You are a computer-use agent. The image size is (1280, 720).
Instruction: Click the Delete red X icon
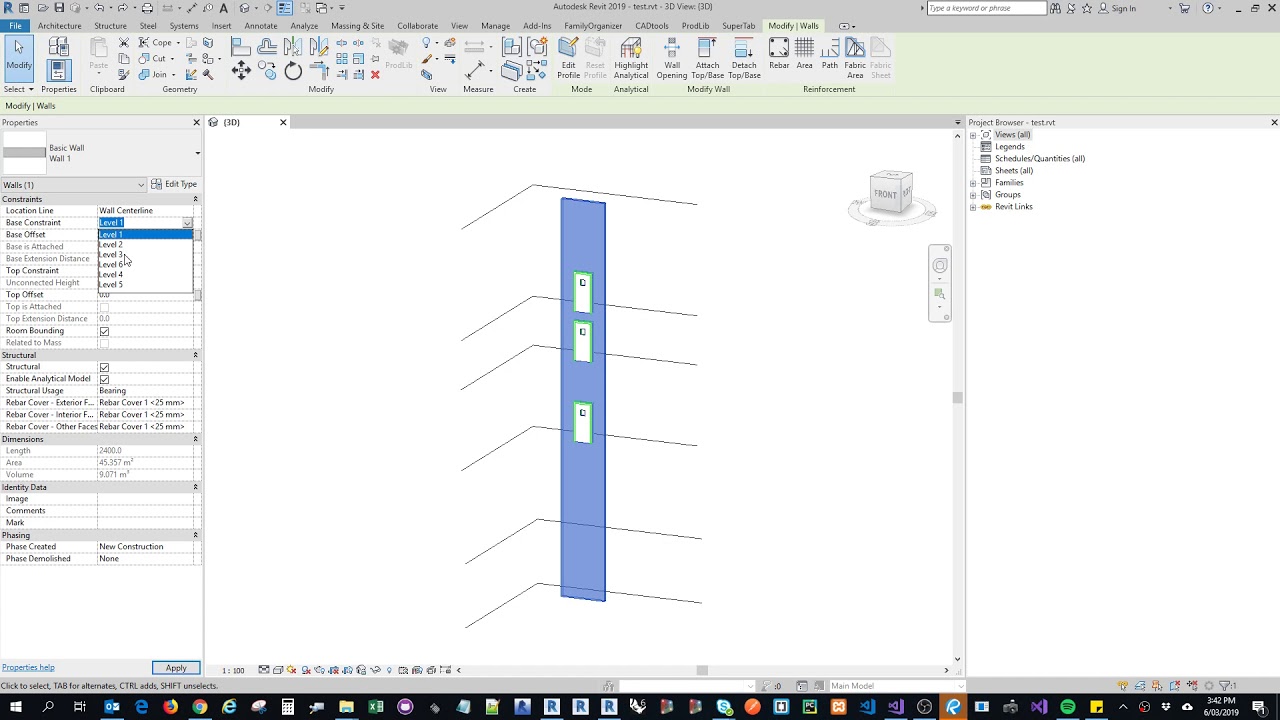[375, 75]
